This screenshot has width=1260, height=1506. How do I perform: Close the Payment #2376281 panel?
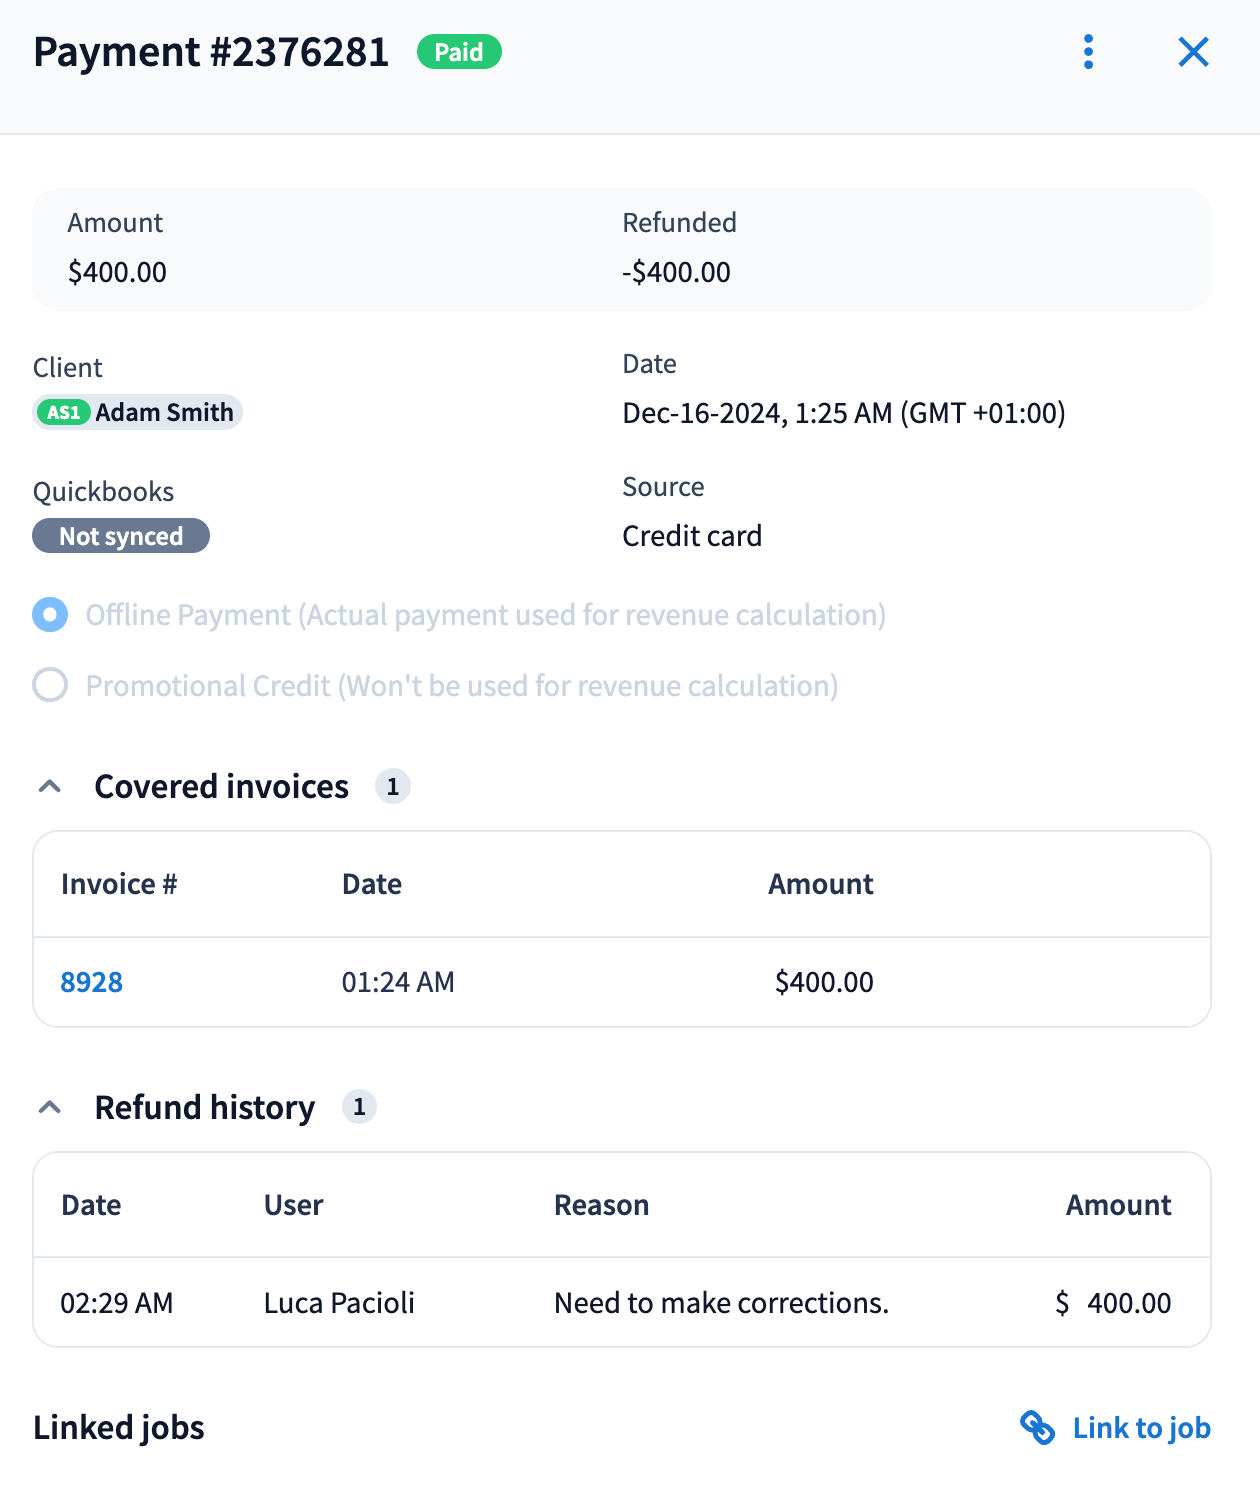(x=1193, y=52)
